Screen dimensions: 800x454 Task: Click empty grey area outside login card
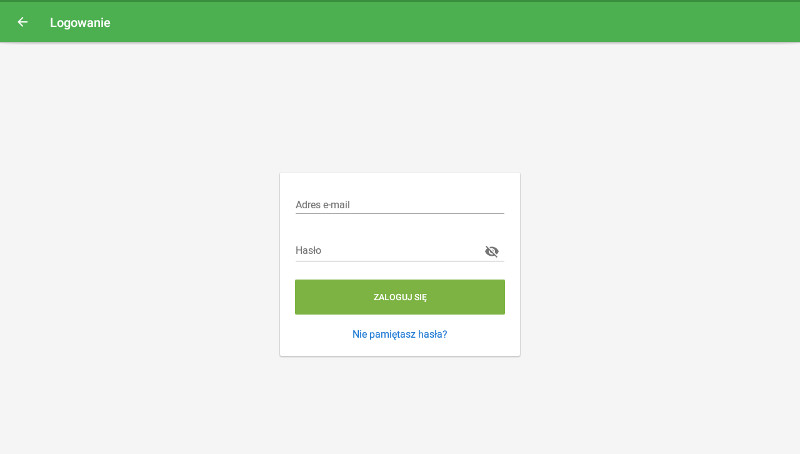click(138, 255)
